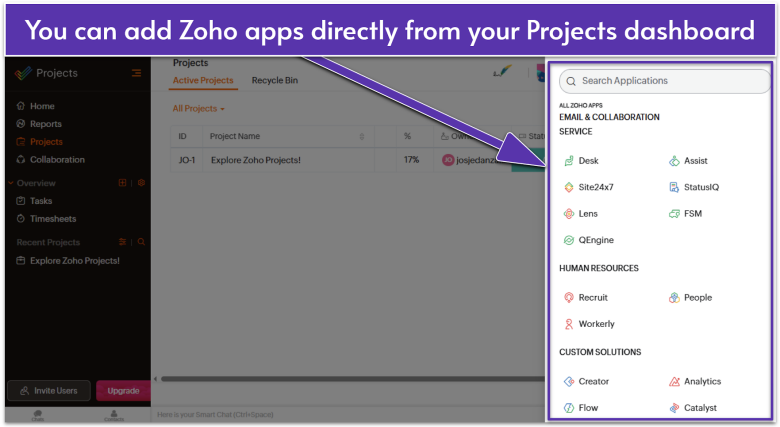Open the Recruit app

pos(585,298)
